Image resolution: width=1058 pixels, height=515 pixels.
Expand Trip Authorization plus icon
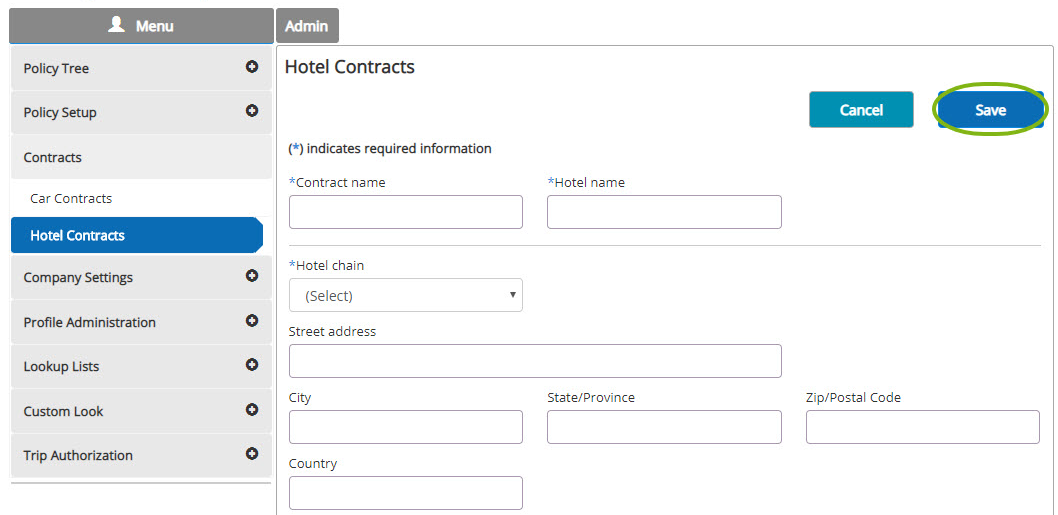click(252, 454)
